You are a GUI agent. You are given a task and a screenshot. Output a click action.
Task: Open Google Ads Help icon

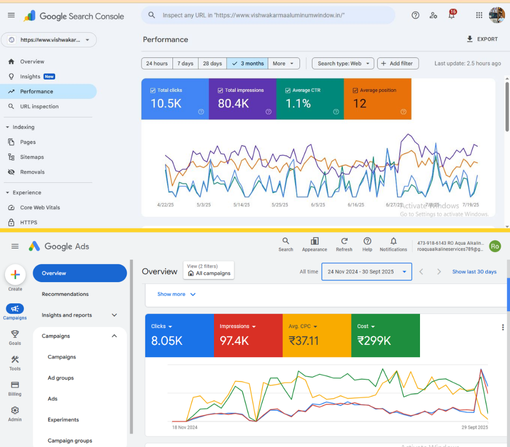click(367, 244)
